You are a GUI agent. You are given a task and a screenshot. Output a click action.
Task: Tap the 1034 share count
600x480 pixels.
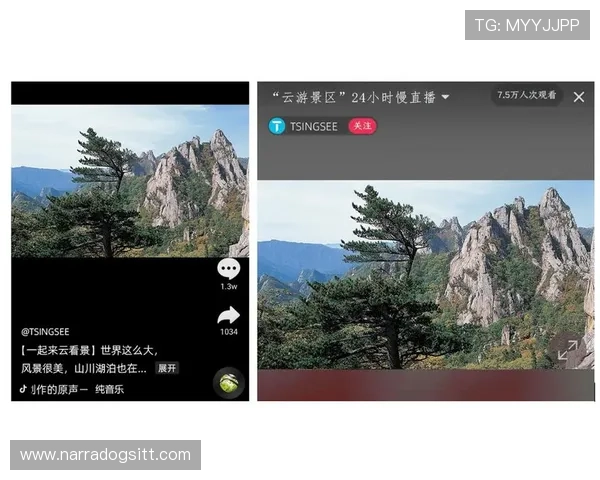point(229,332)
